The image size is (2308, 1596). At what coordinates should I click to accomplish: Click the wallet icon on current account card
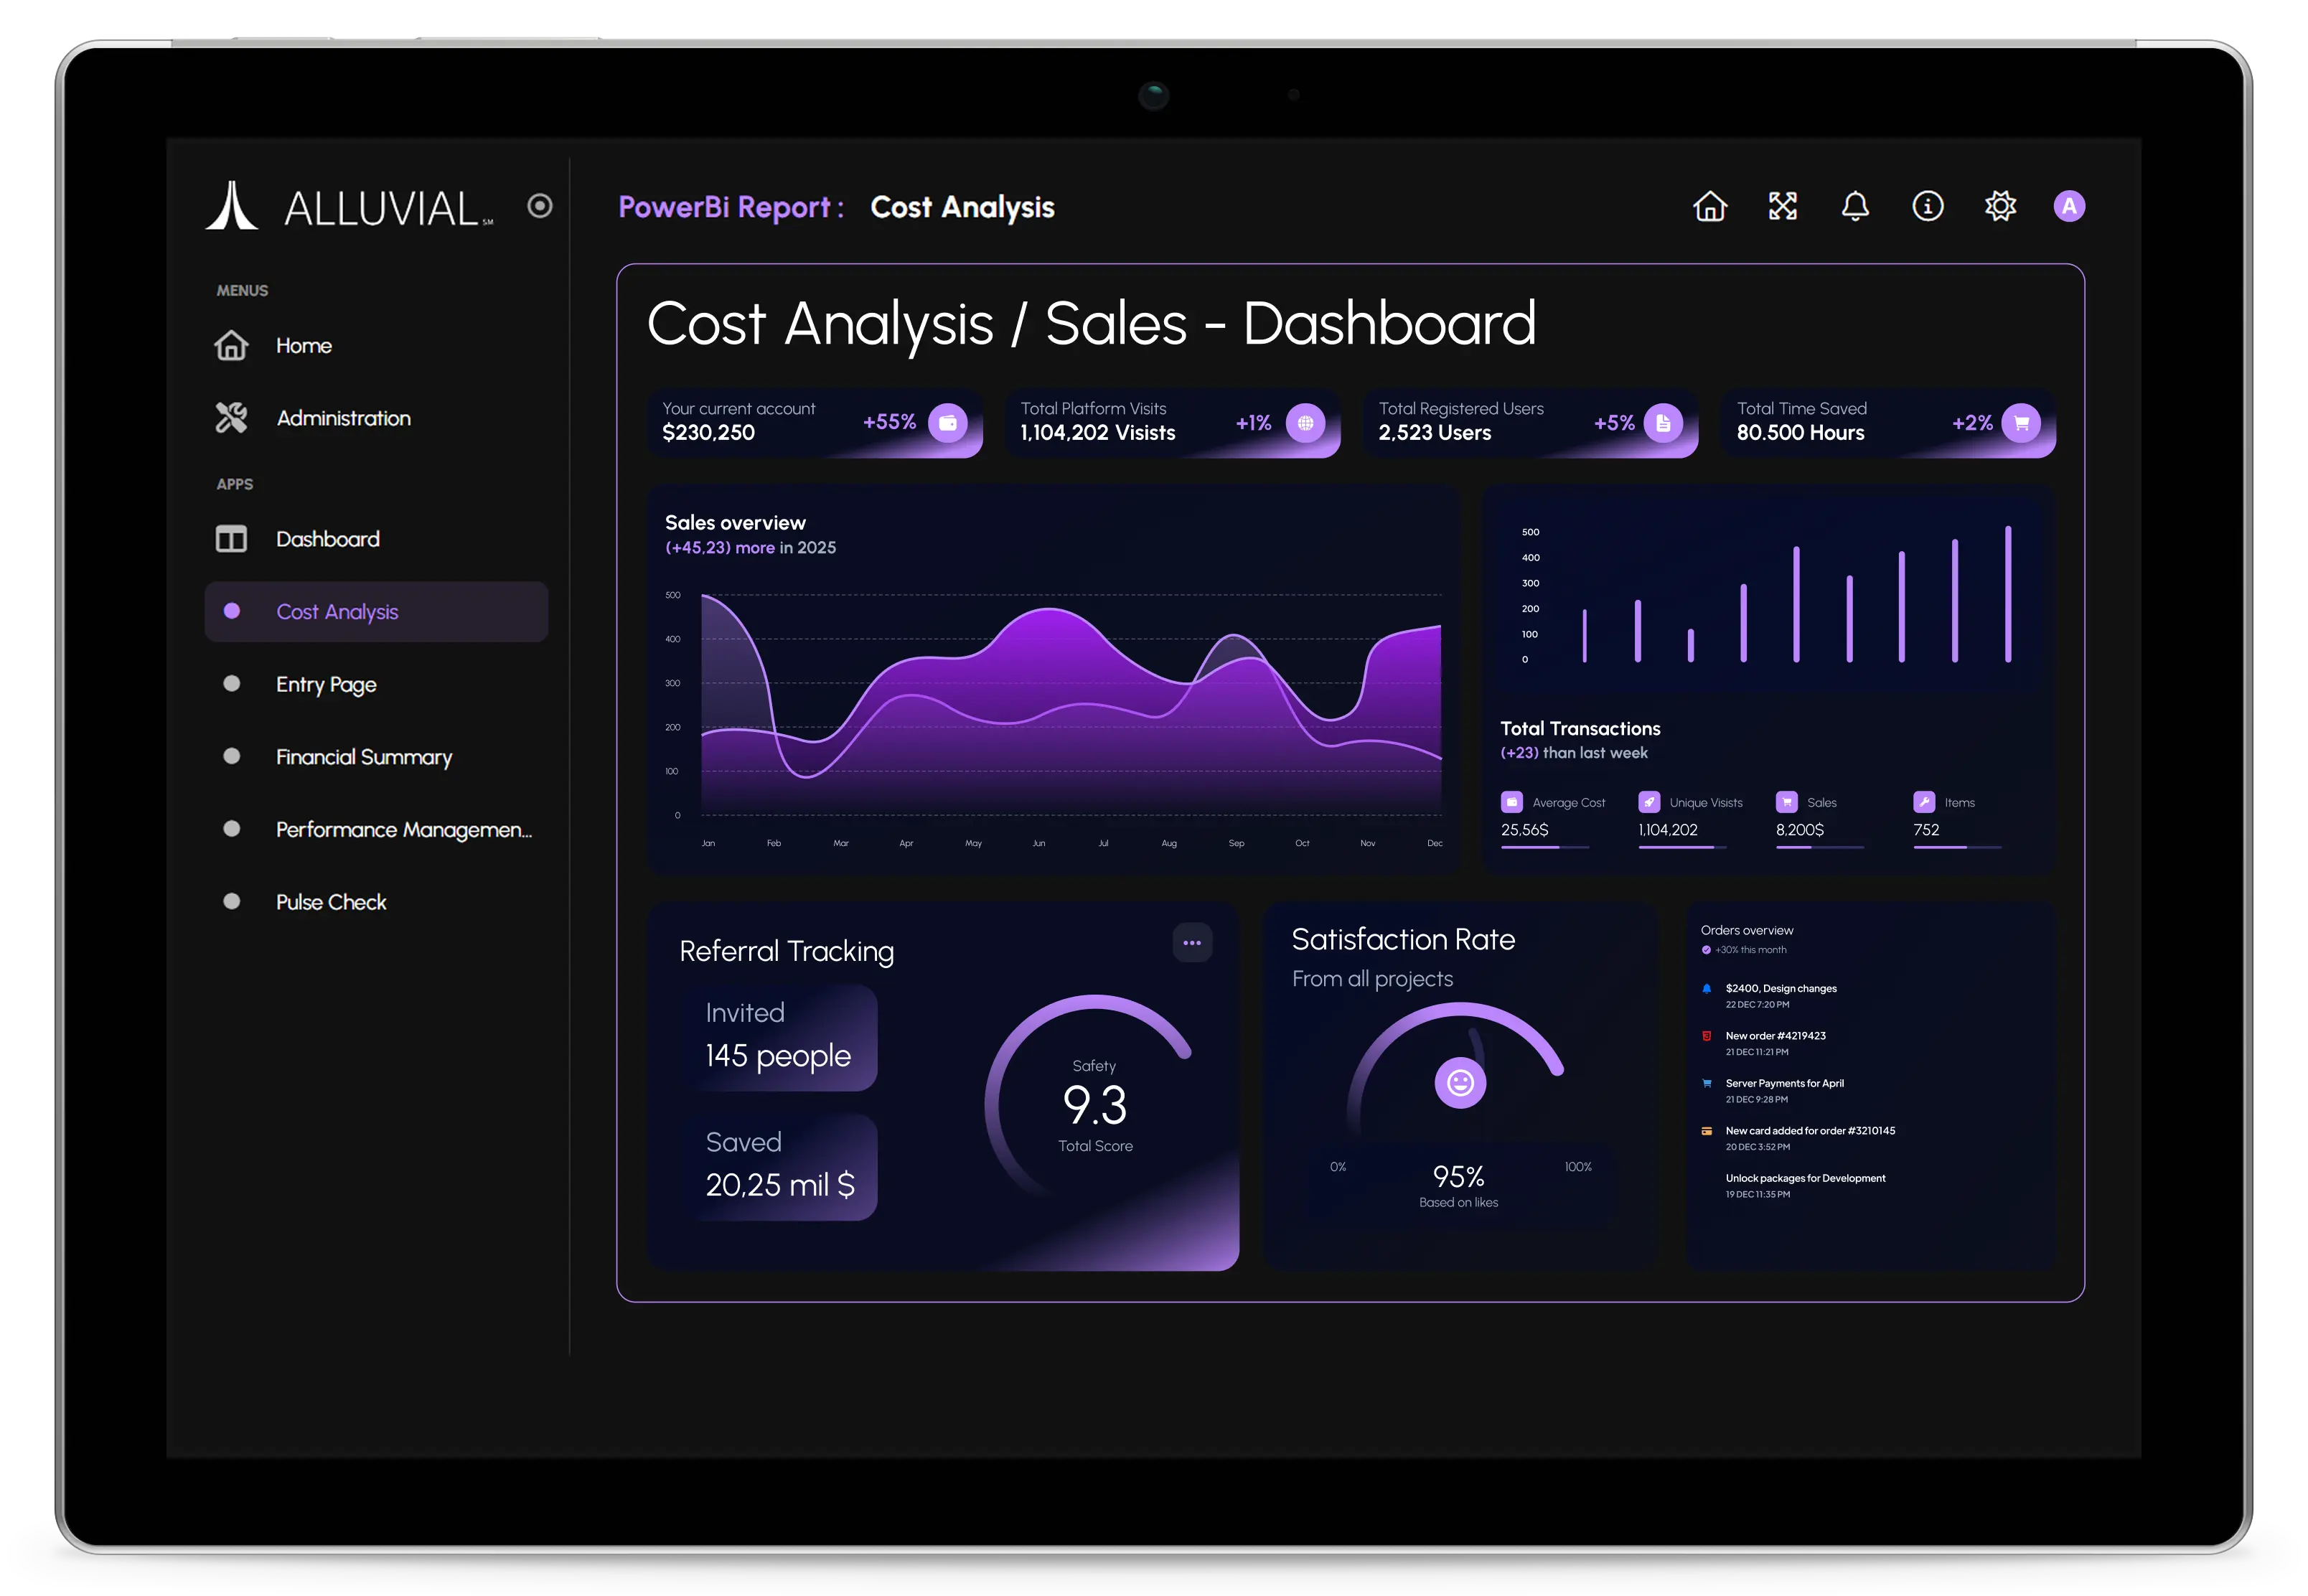(947, 423)
